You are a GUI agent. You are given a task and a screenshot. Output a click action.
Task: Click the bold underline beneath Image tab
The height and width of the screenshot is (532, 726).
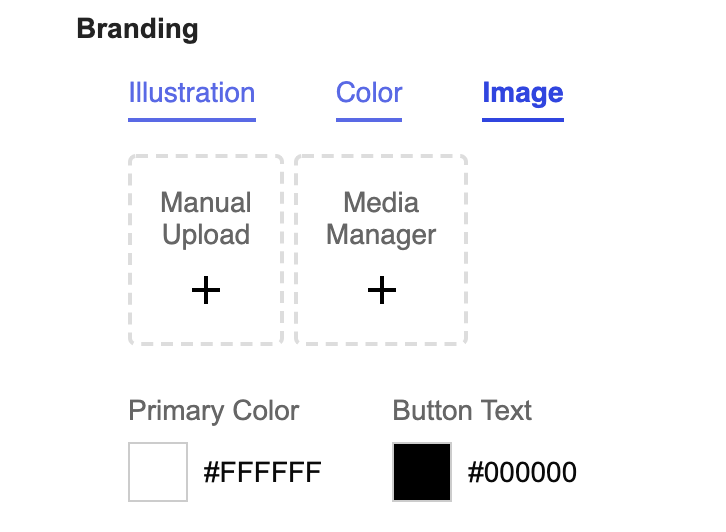[x=523, y=120]
